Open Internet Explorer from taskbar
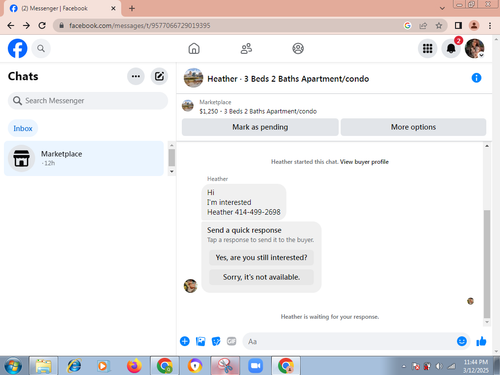500x375 pixels. coord(74,366)
